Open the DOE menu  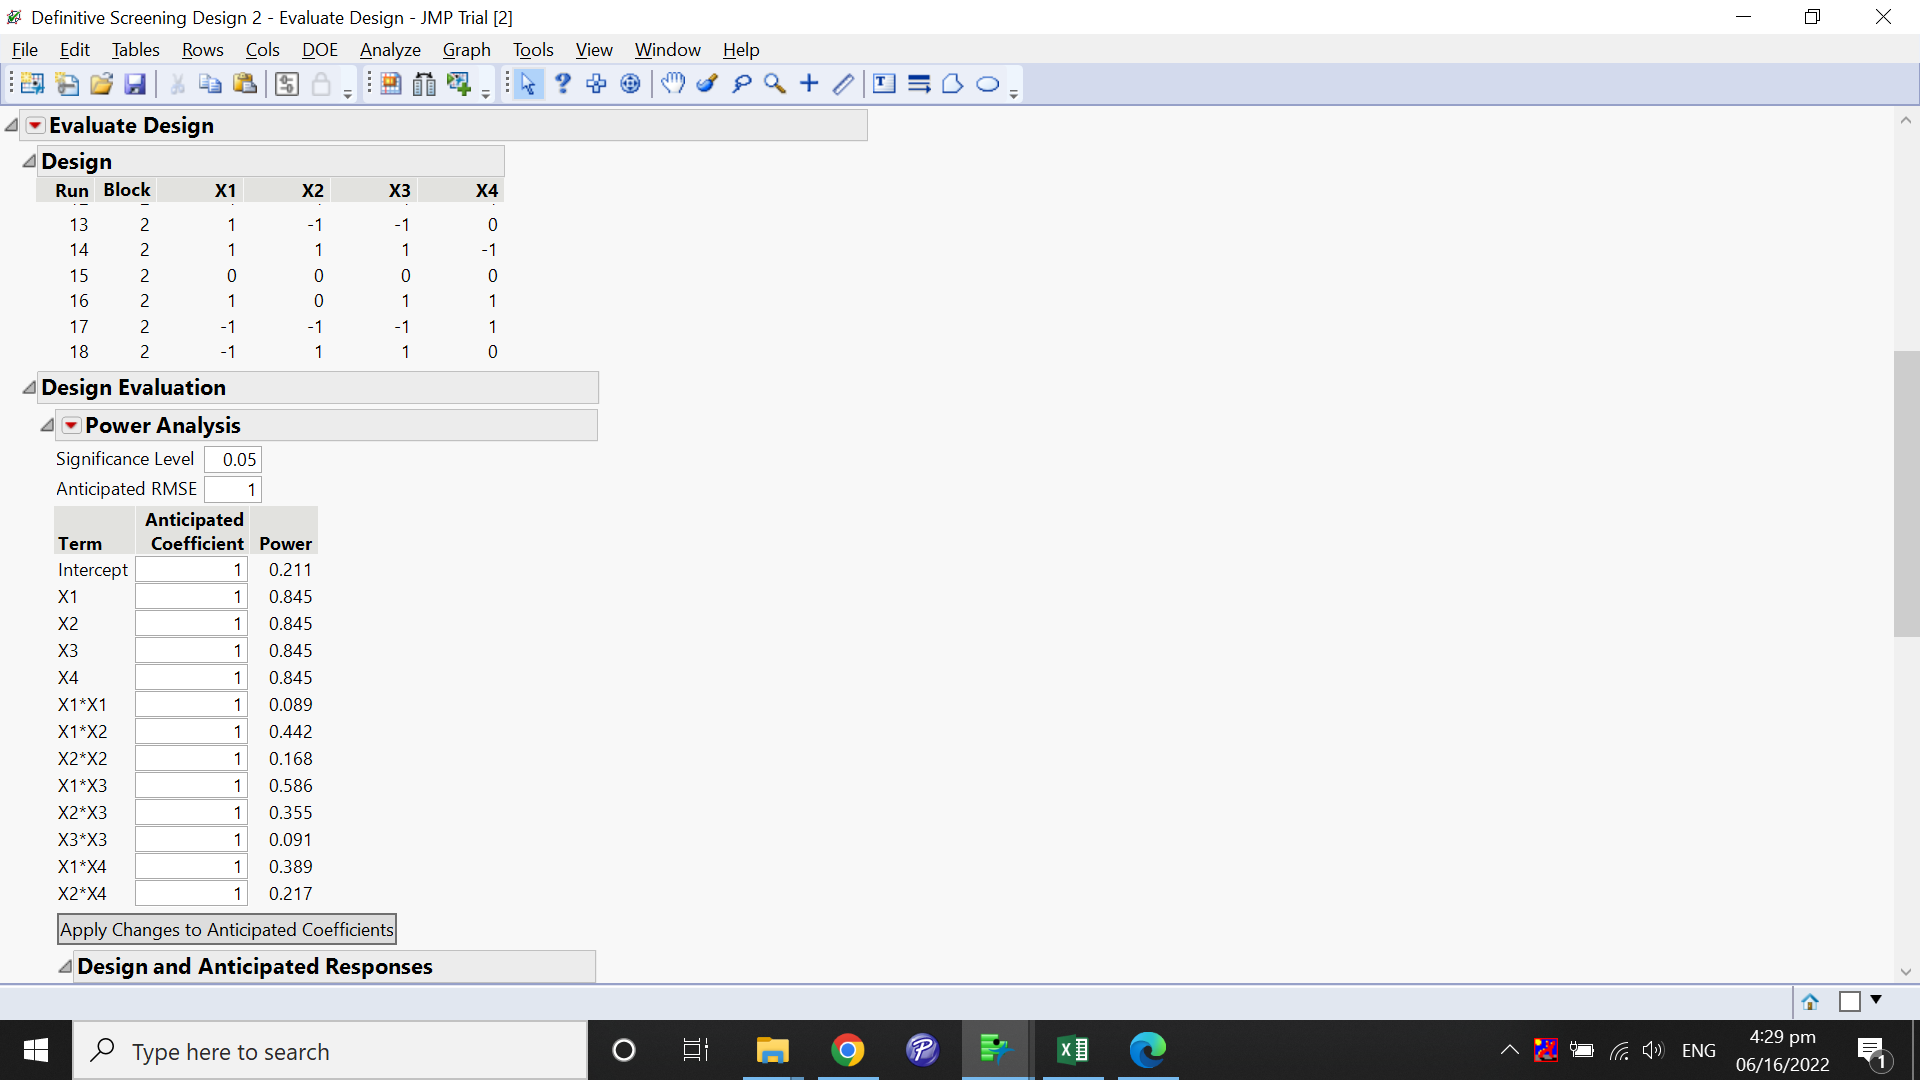tap(319, 49)
